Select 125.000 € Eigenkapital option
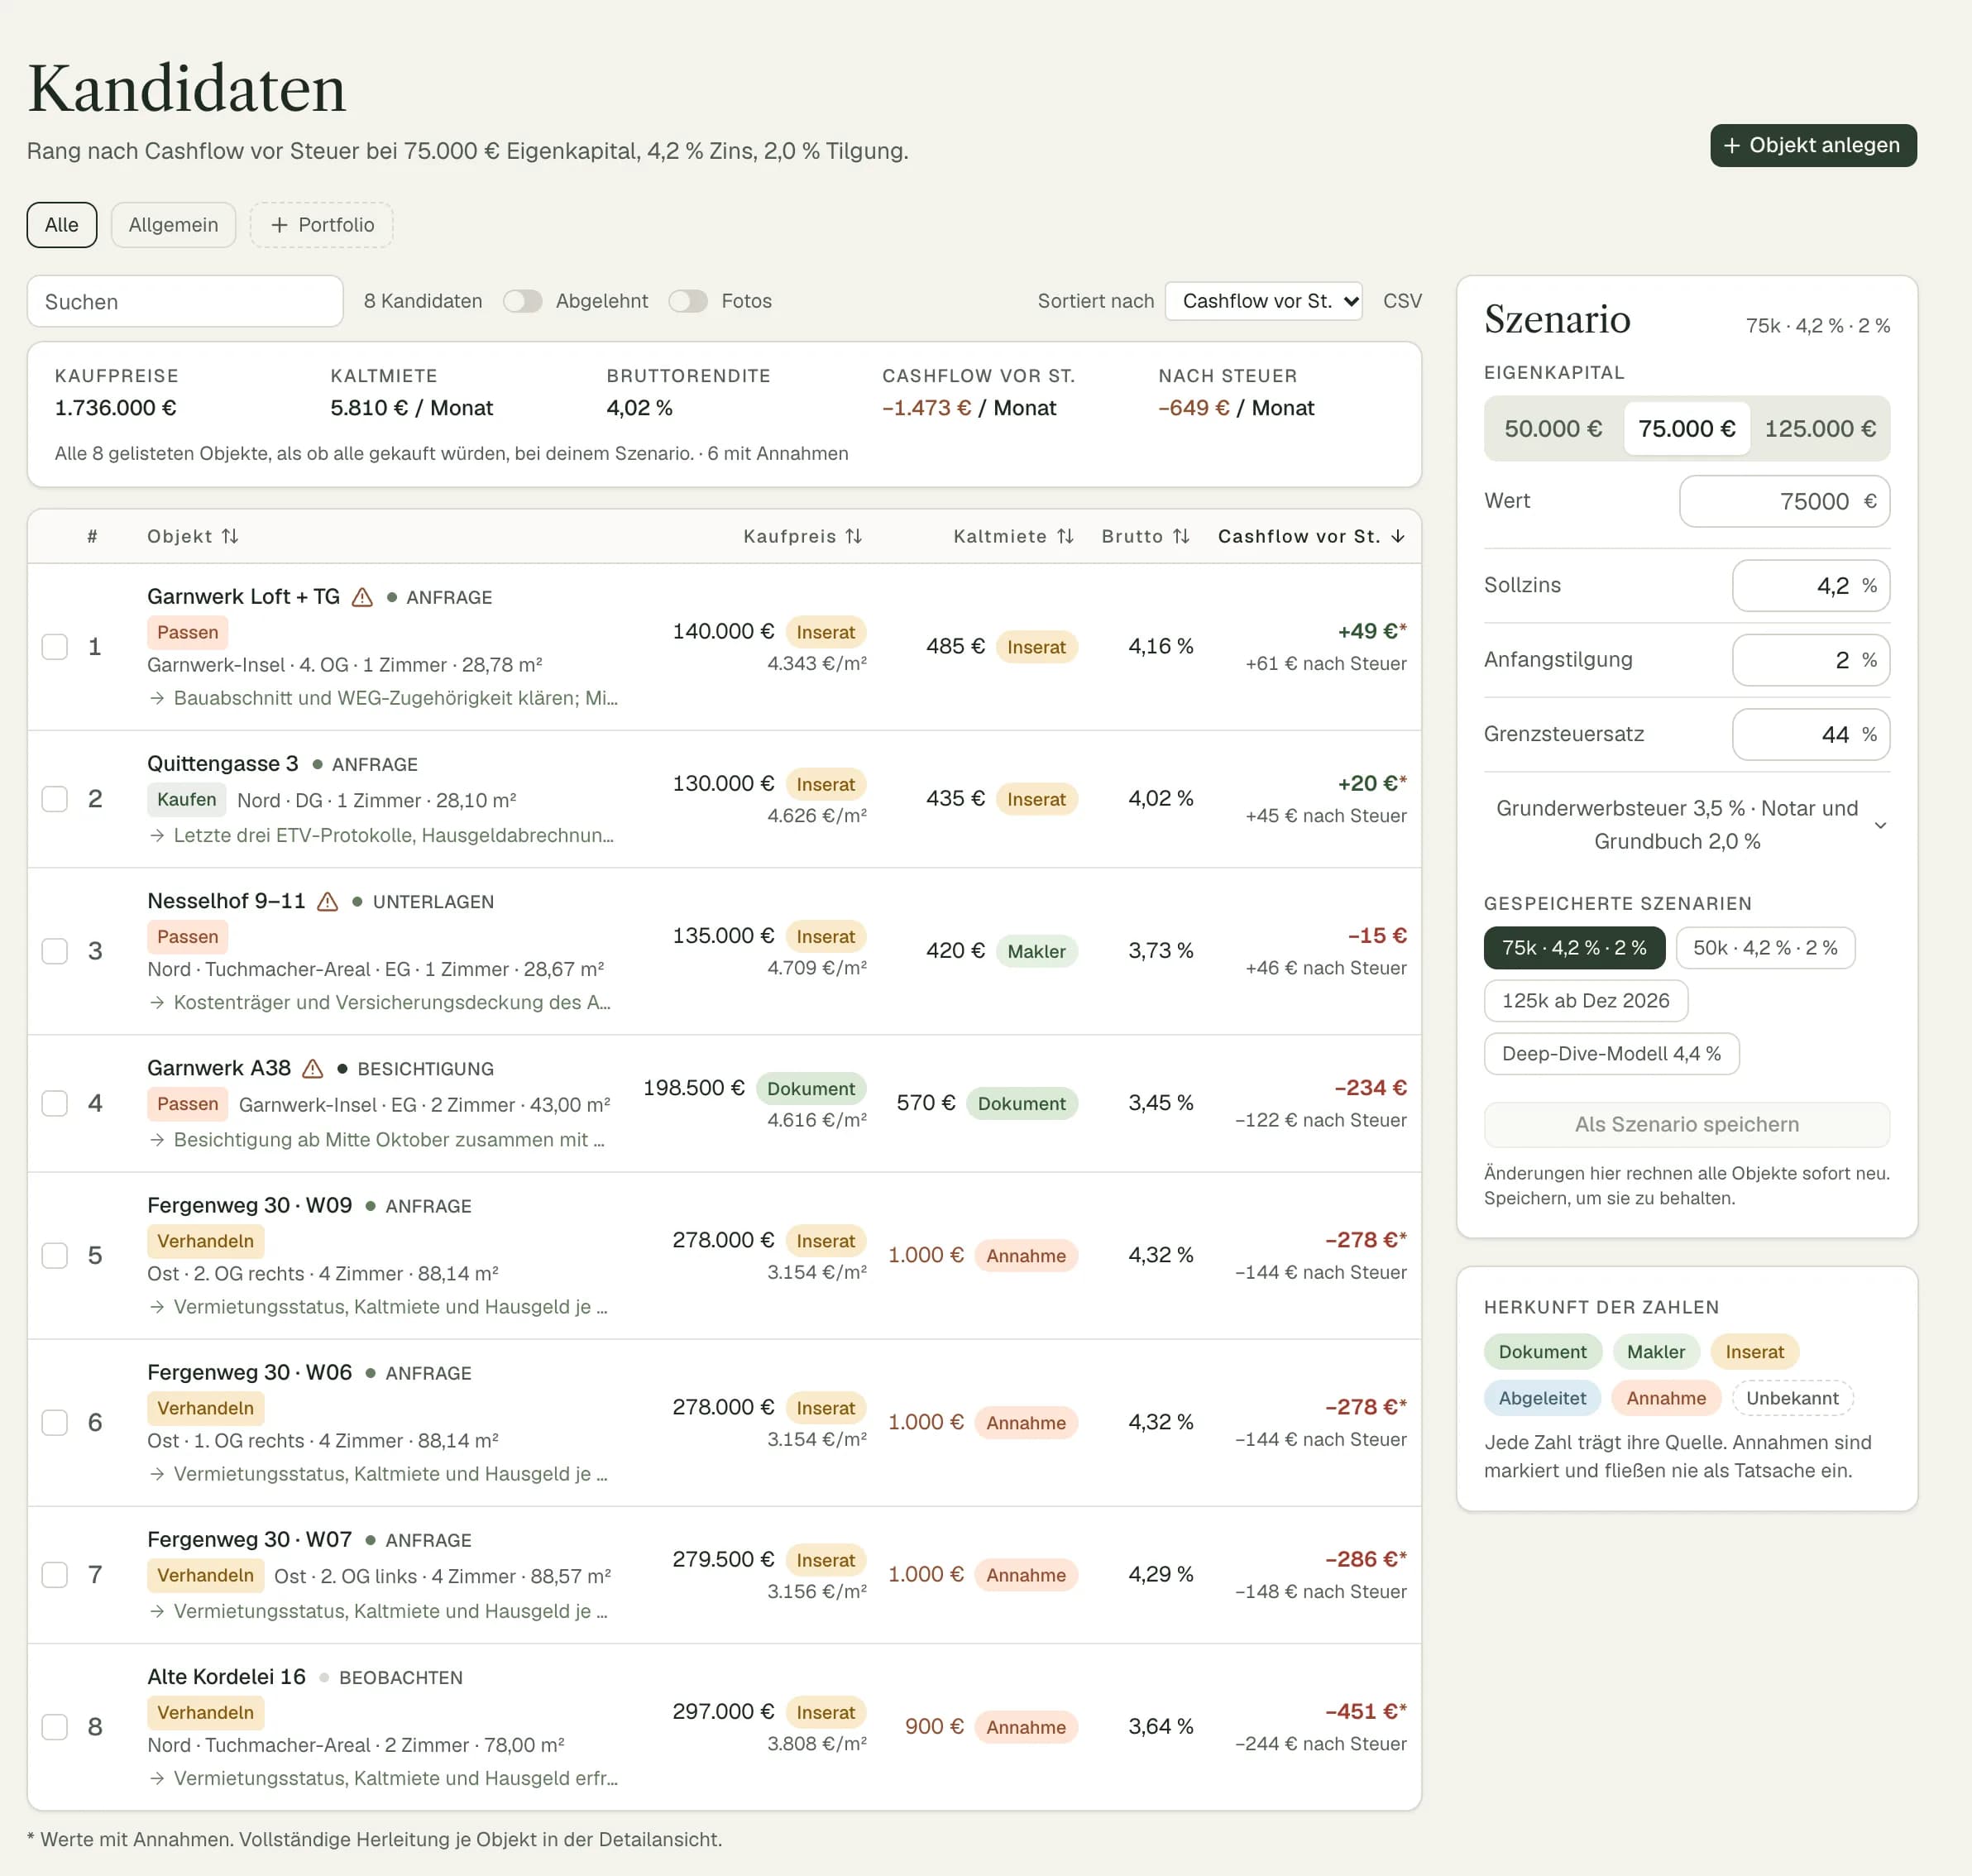This screenshot has width=1972, height=1876. [1819, 428]
